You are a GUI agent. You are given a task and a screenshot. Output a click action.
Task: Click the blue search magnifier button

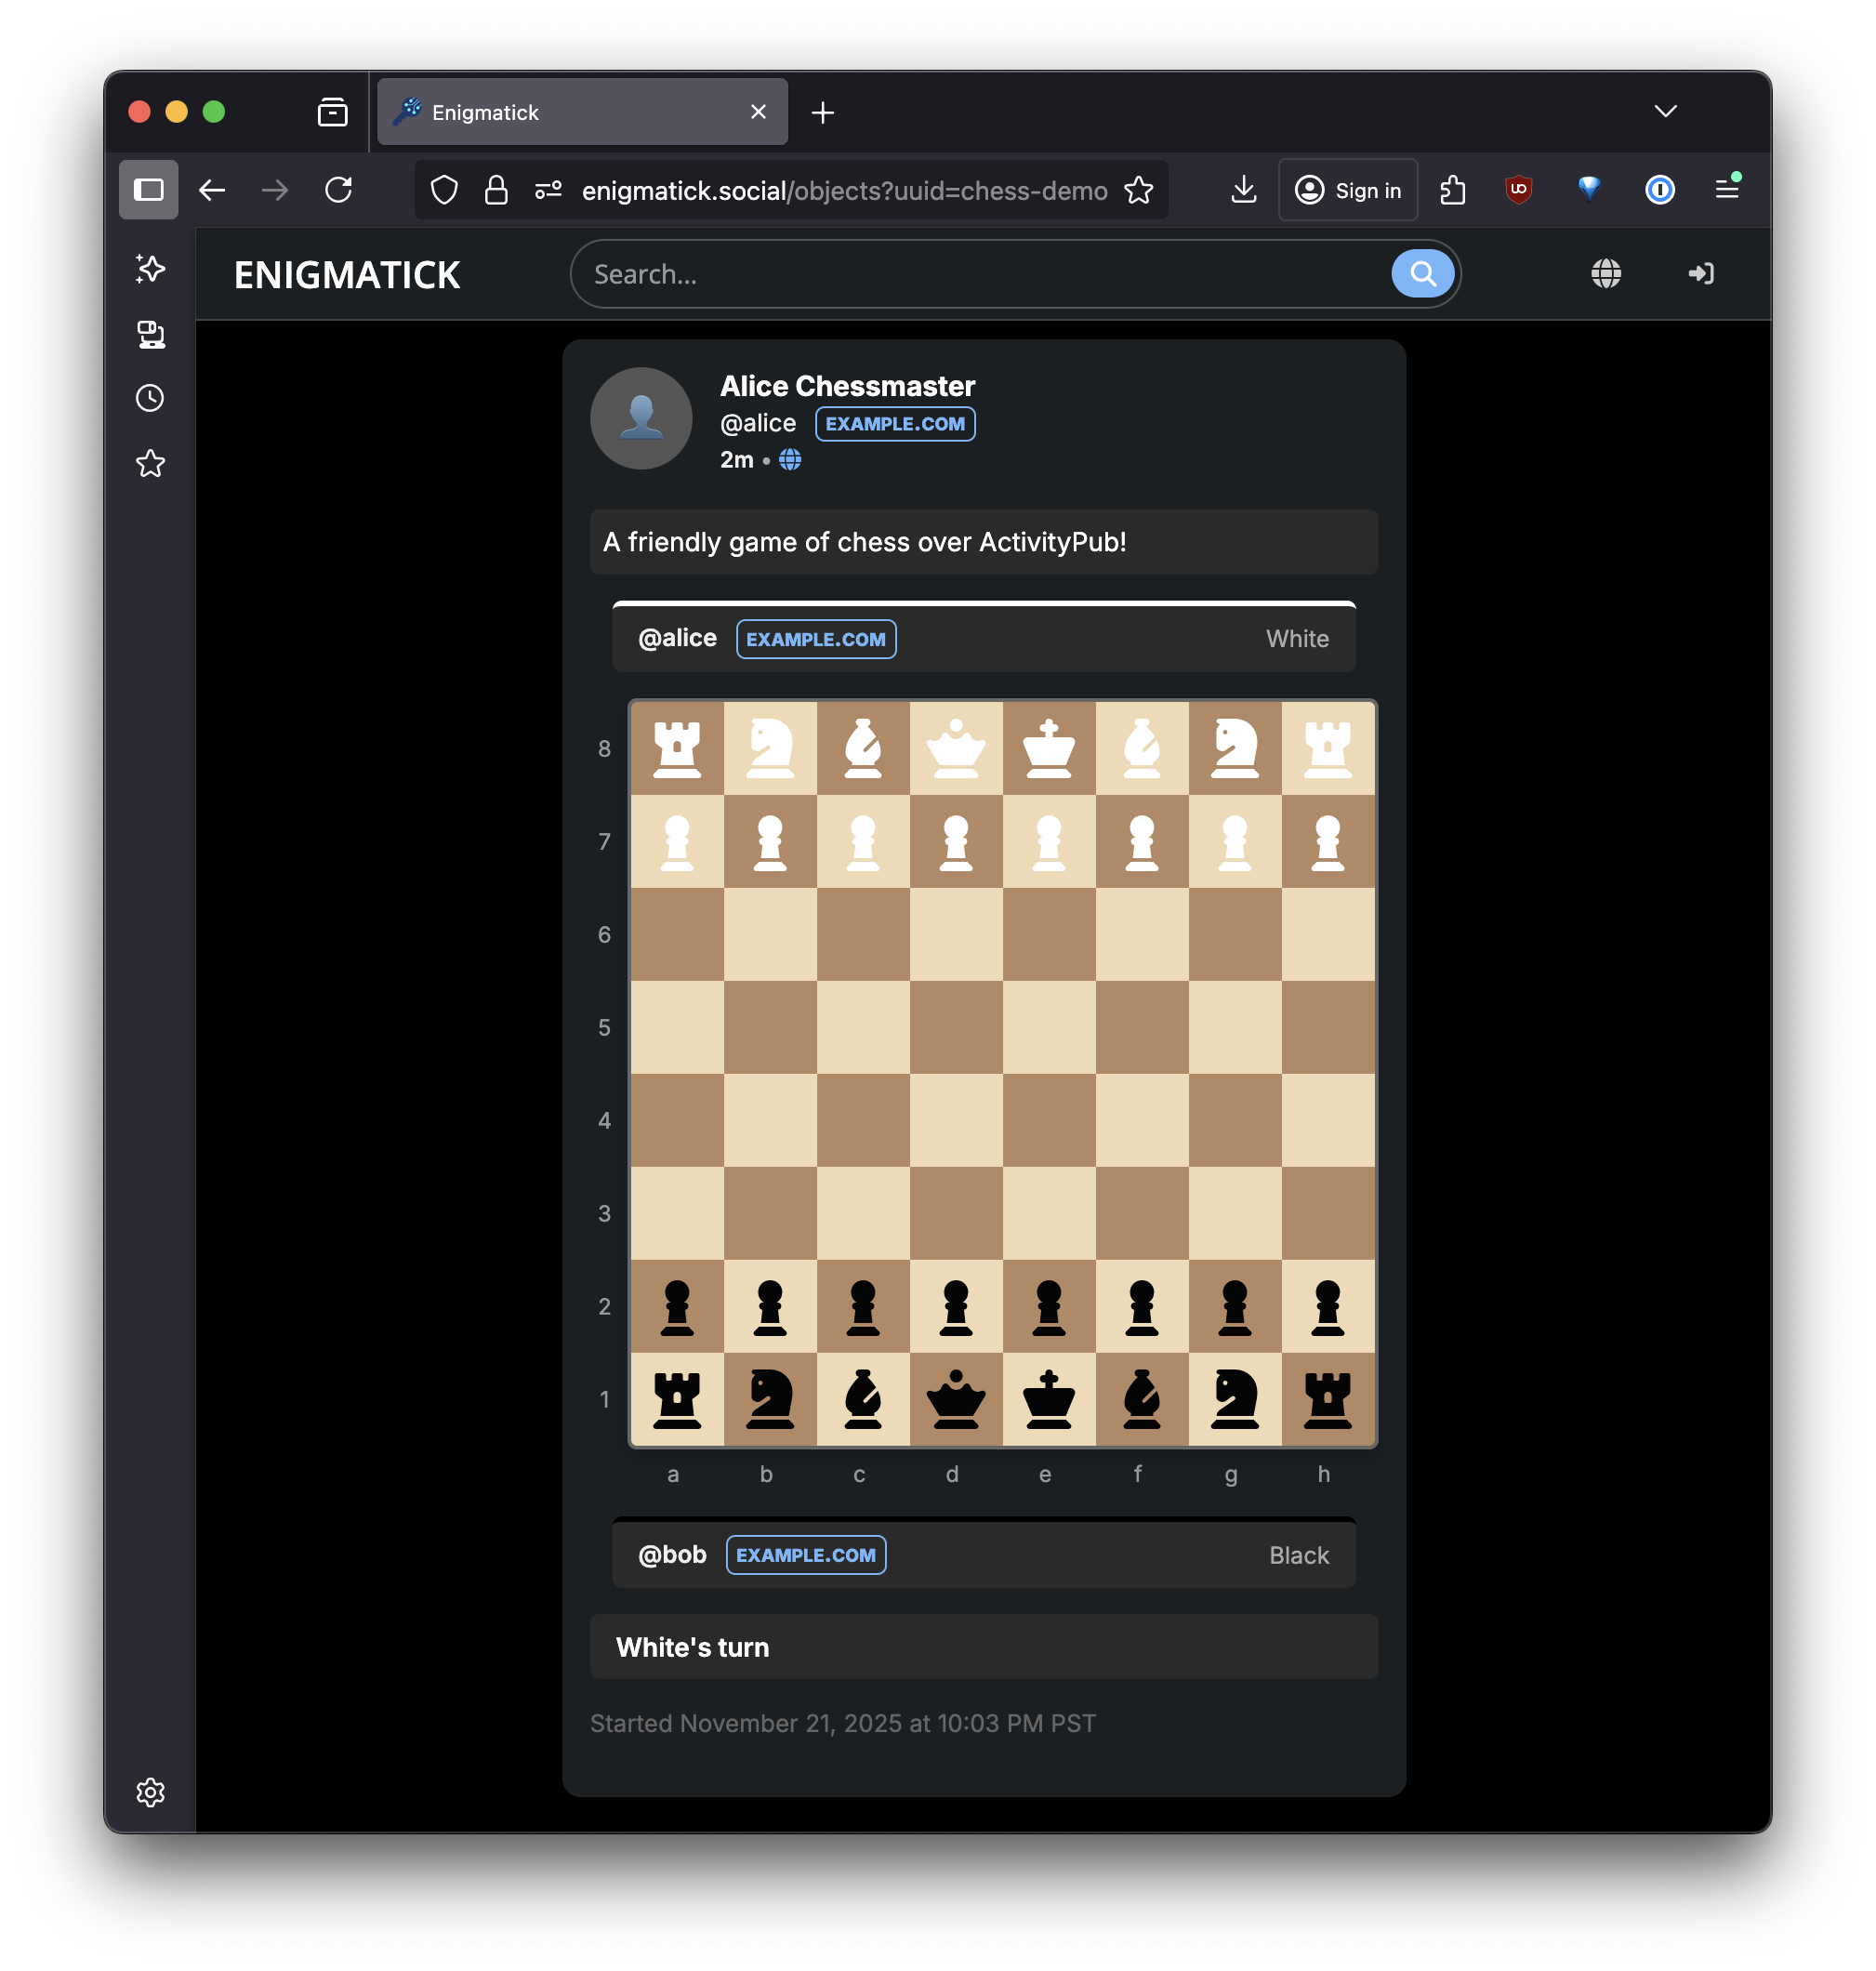click(1422, 273)
